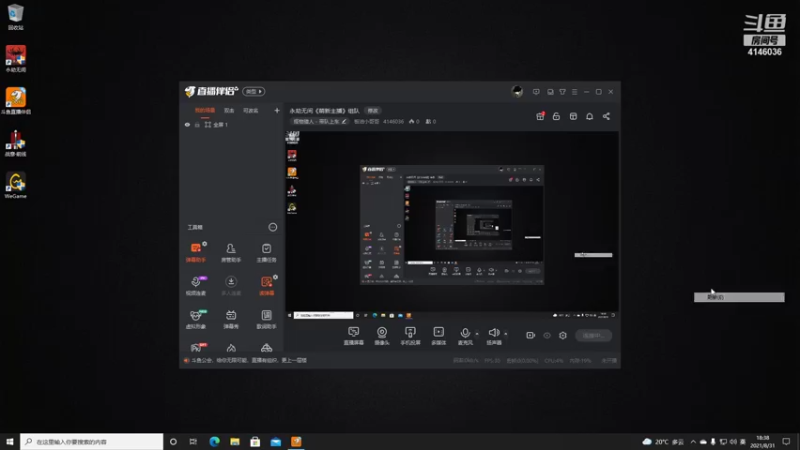
Task: Switch to the third scene tab
Action: (251, 110)
